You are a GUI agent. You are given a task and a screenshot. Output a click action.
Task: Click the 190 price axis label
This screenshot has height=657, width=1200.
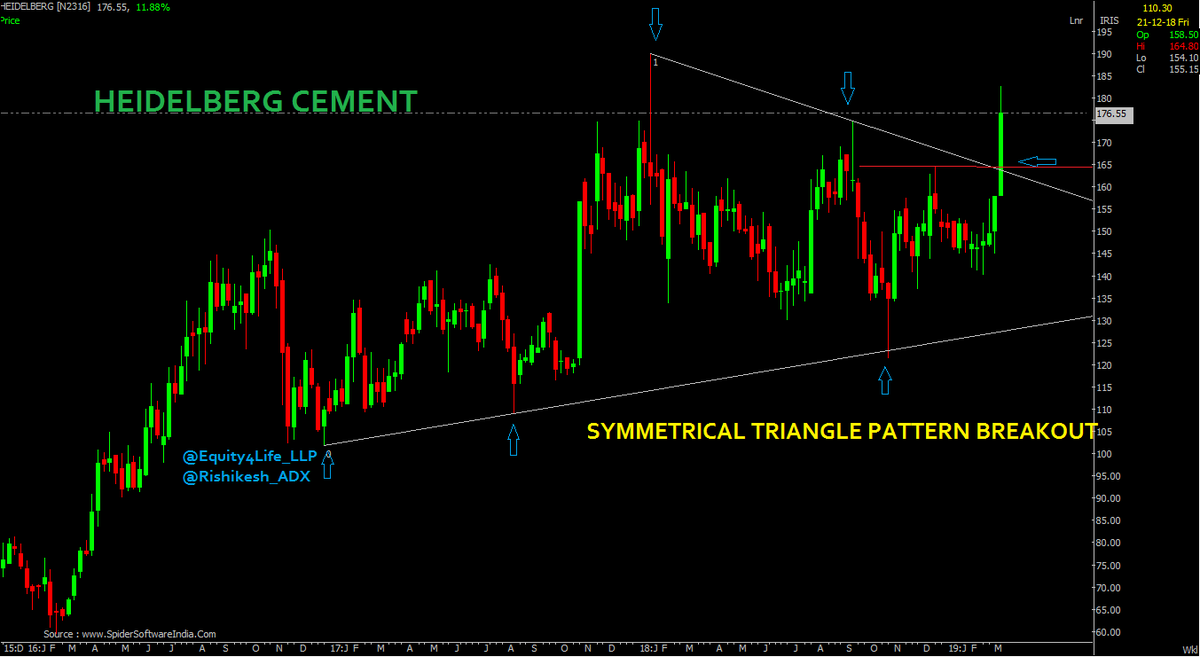pos(1105,54)
